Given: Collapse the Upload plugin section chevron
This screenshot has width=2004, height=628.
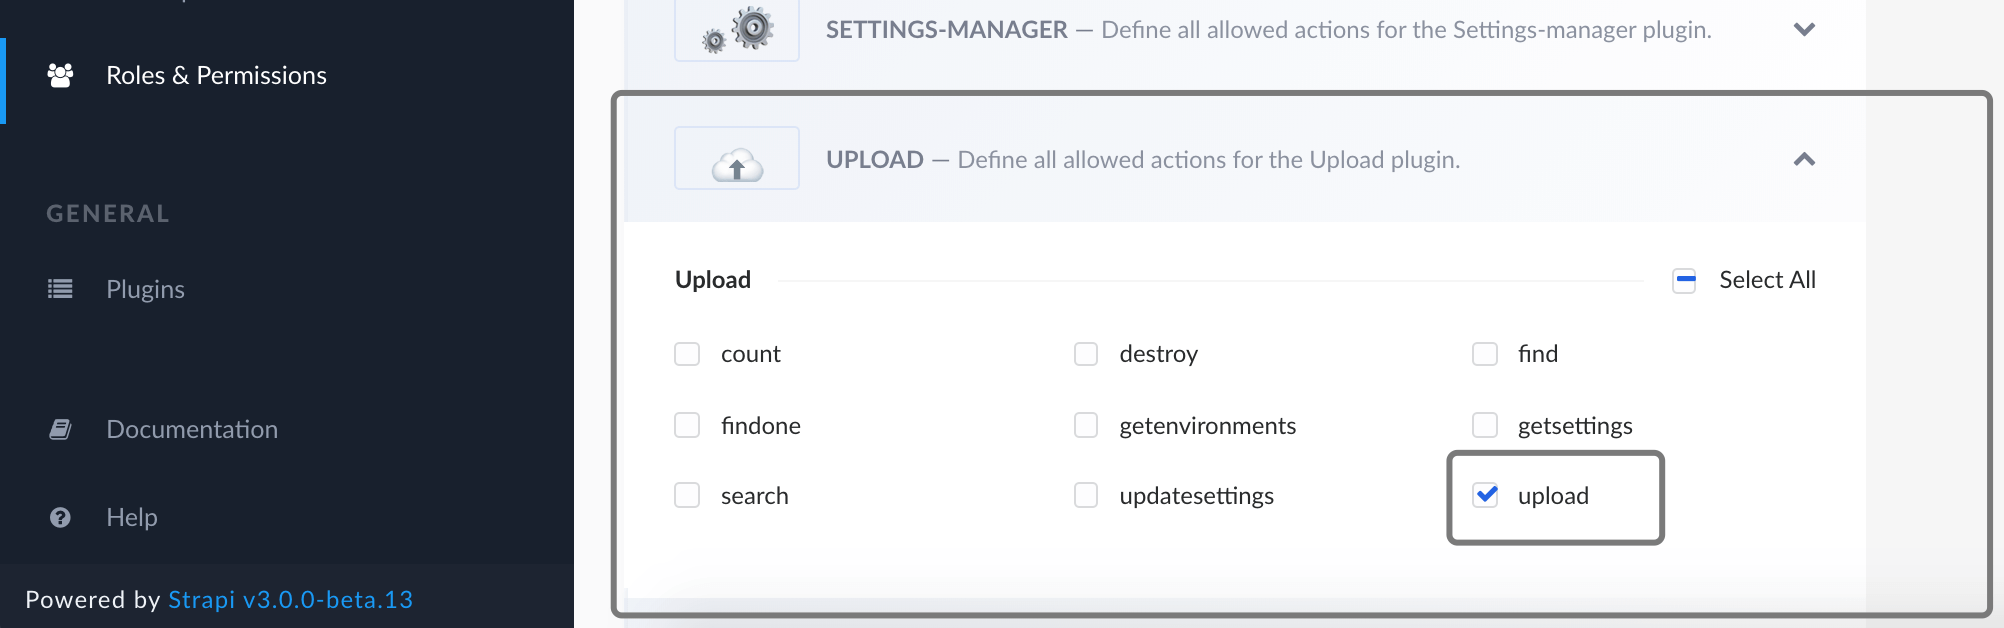Looking at the screenshot, I should (x=1804, y=160).
